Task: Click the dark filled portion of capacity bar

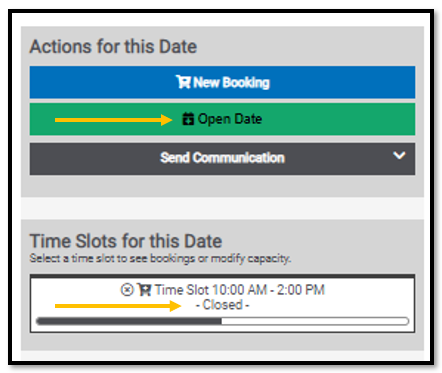Action: click(x=129, y=321)
